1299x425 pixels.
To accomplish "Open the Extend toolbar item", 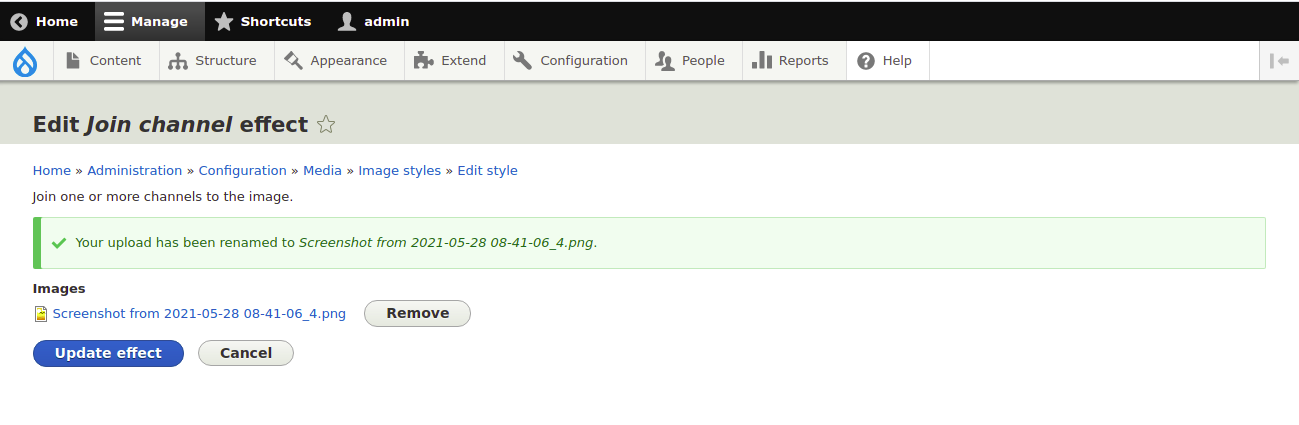I will [451, 61].
